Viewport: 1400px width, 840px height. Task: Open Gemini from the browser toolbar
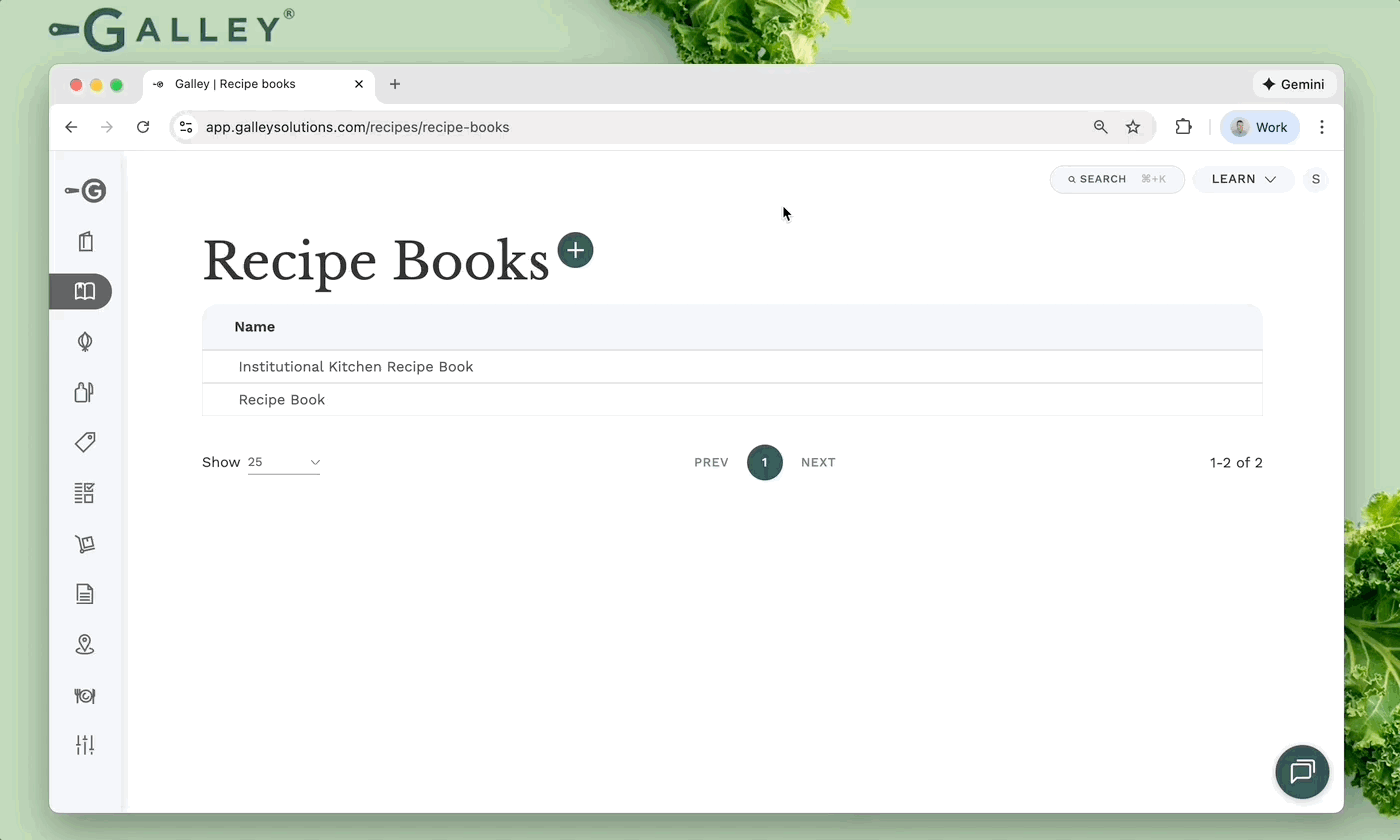point(1294,84)
